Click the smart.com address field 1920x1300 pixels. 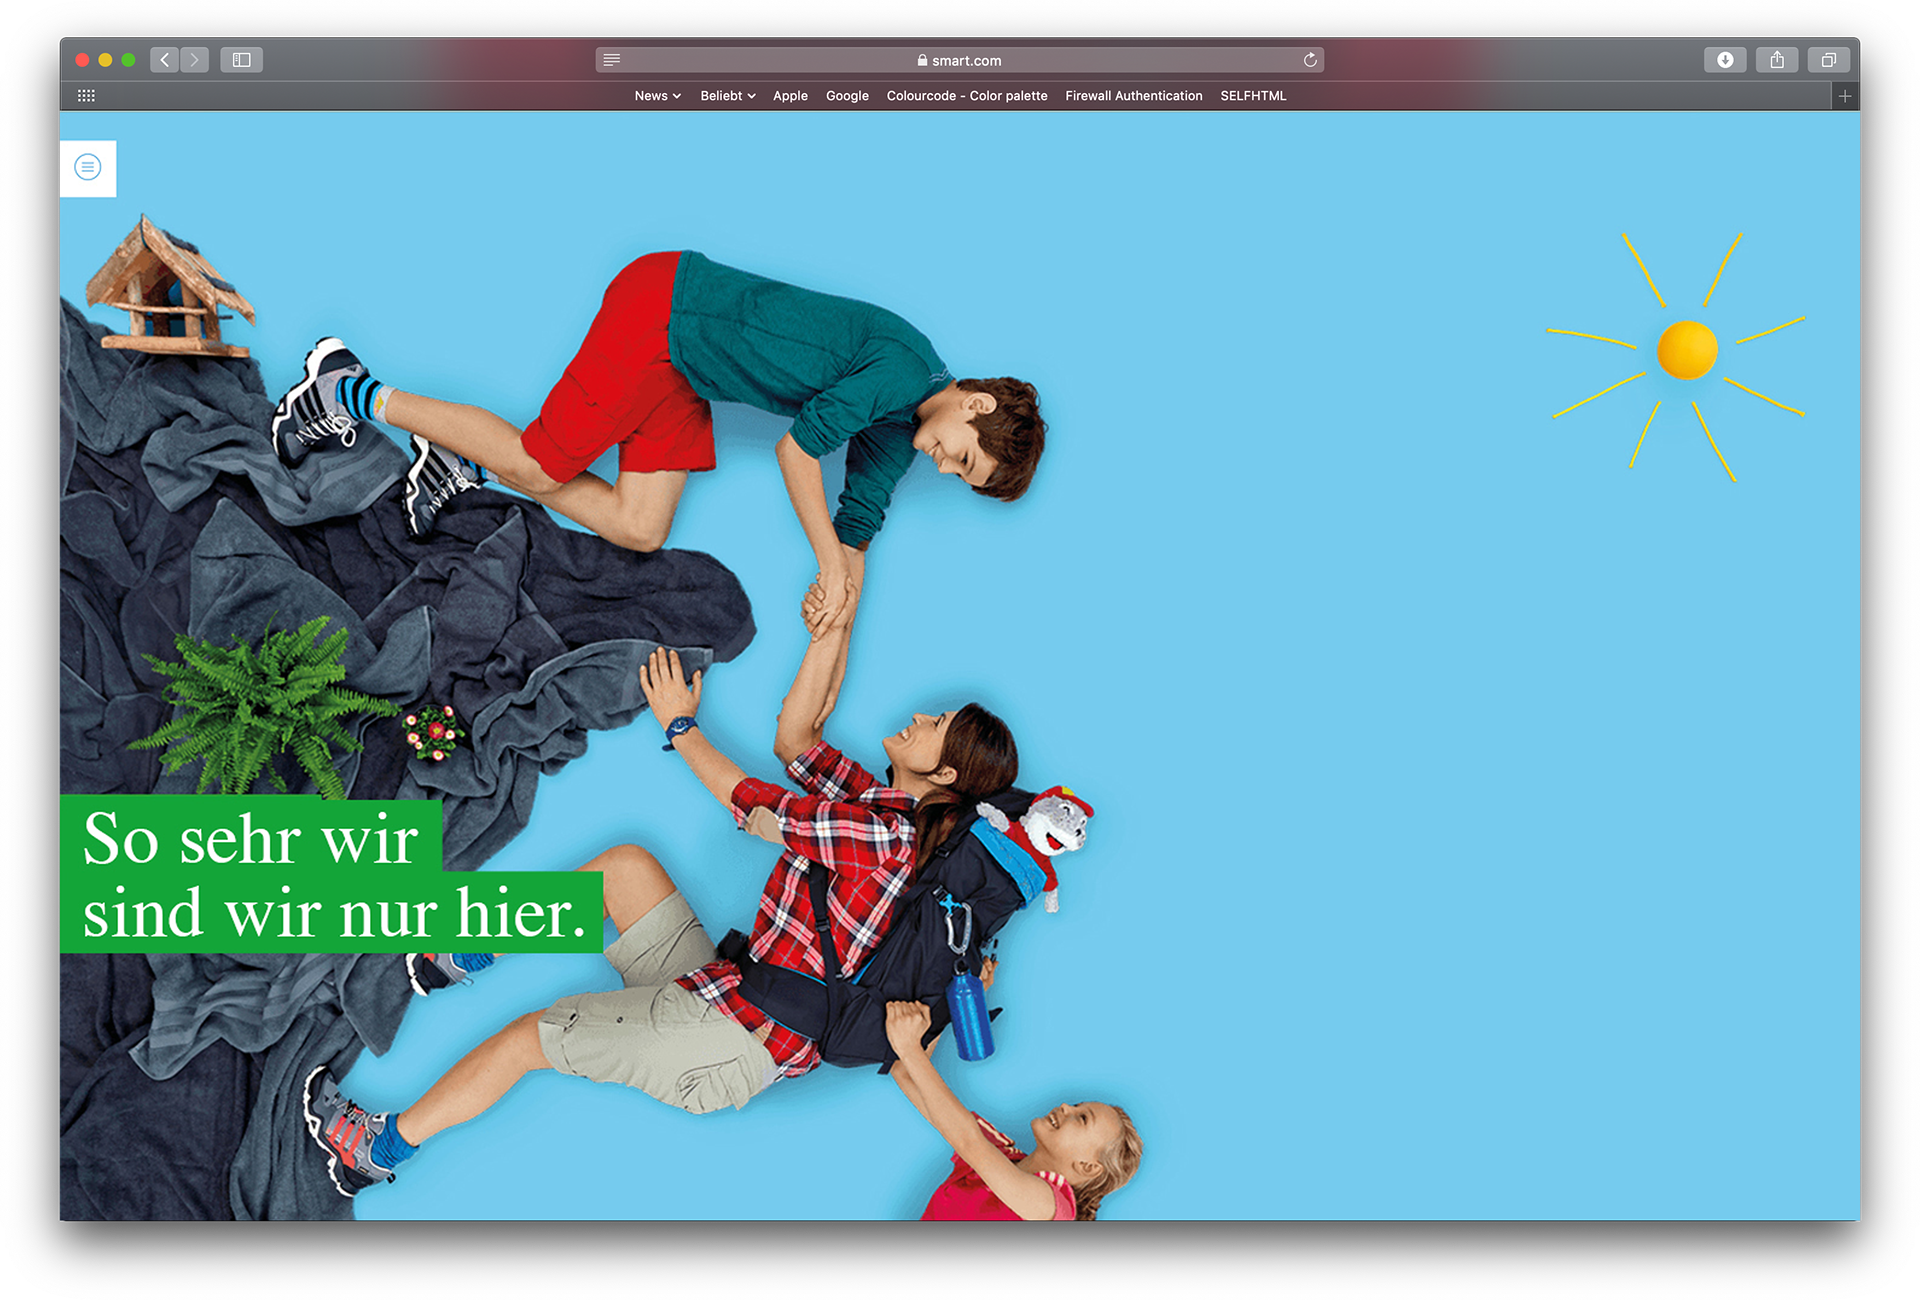[960, 60]
